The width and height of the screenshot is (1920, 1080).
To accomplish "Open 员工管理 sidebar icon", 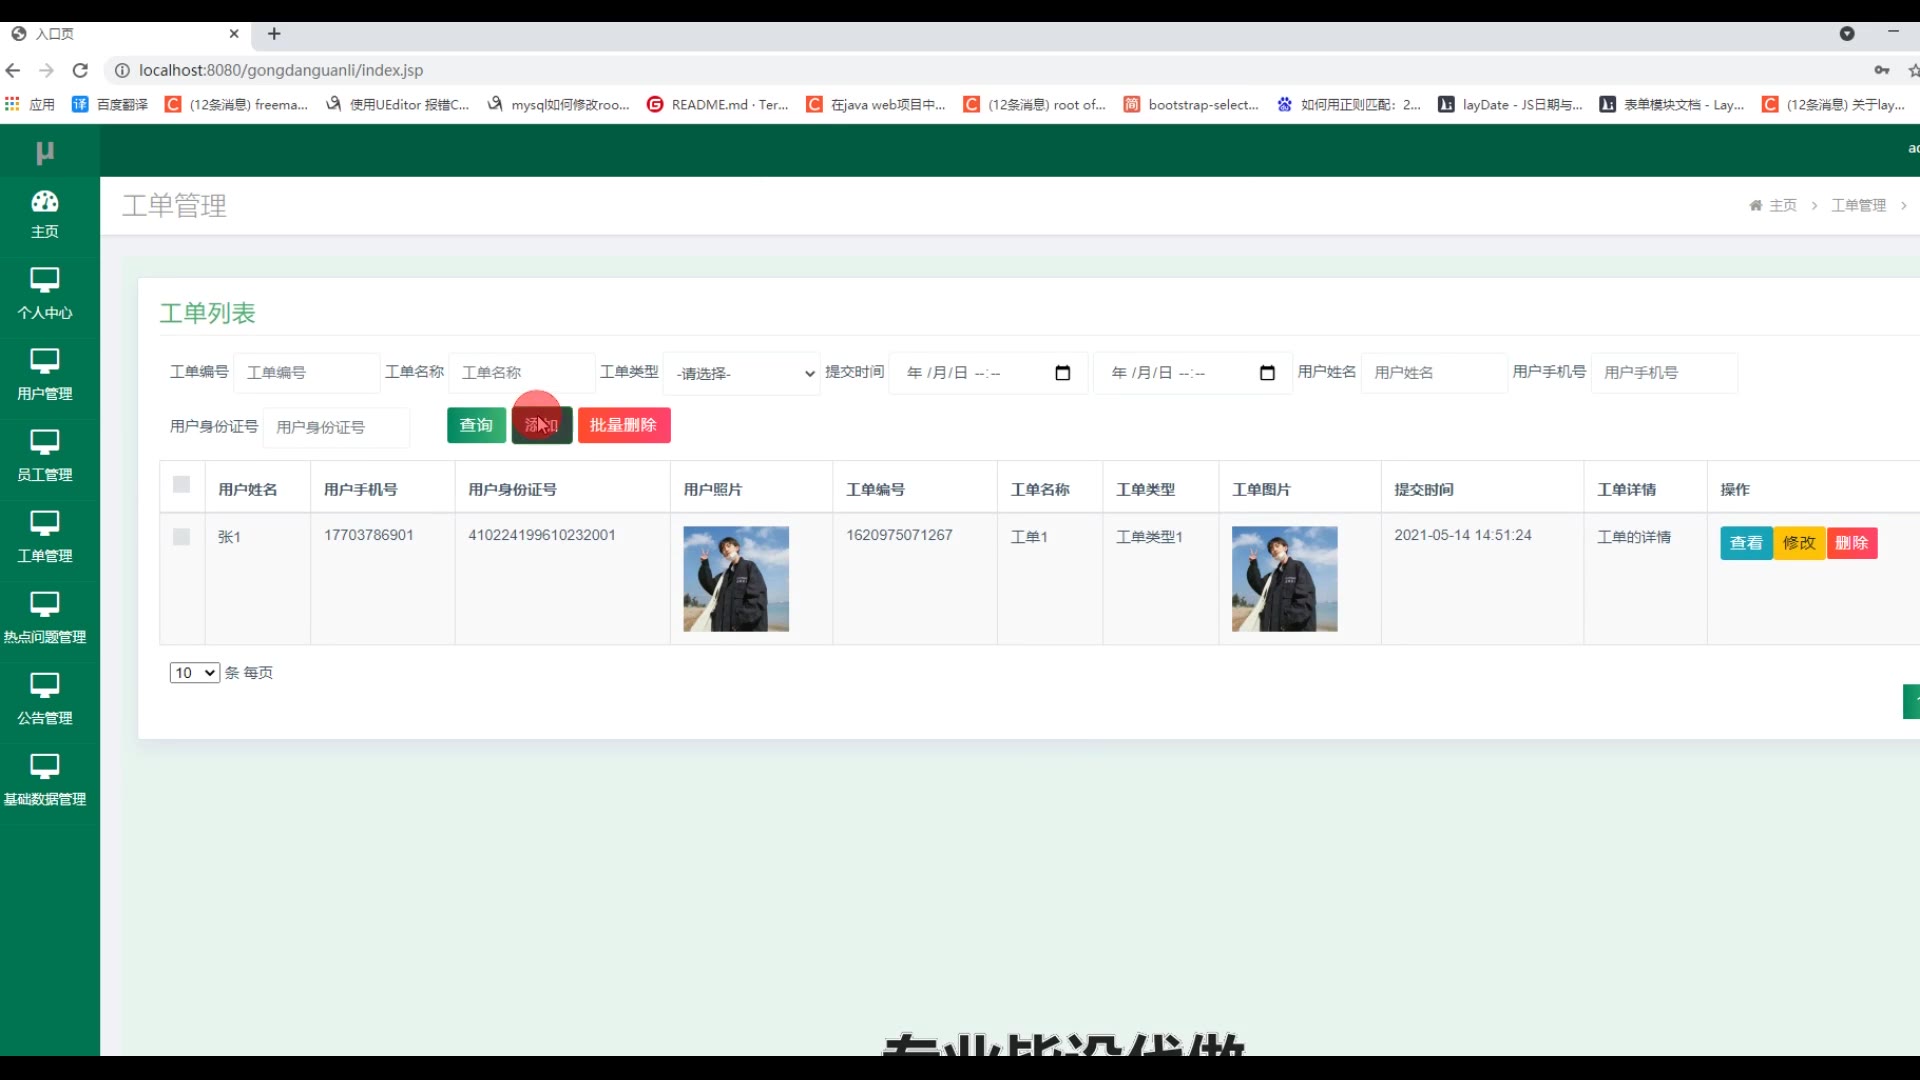I will point(44,442).
